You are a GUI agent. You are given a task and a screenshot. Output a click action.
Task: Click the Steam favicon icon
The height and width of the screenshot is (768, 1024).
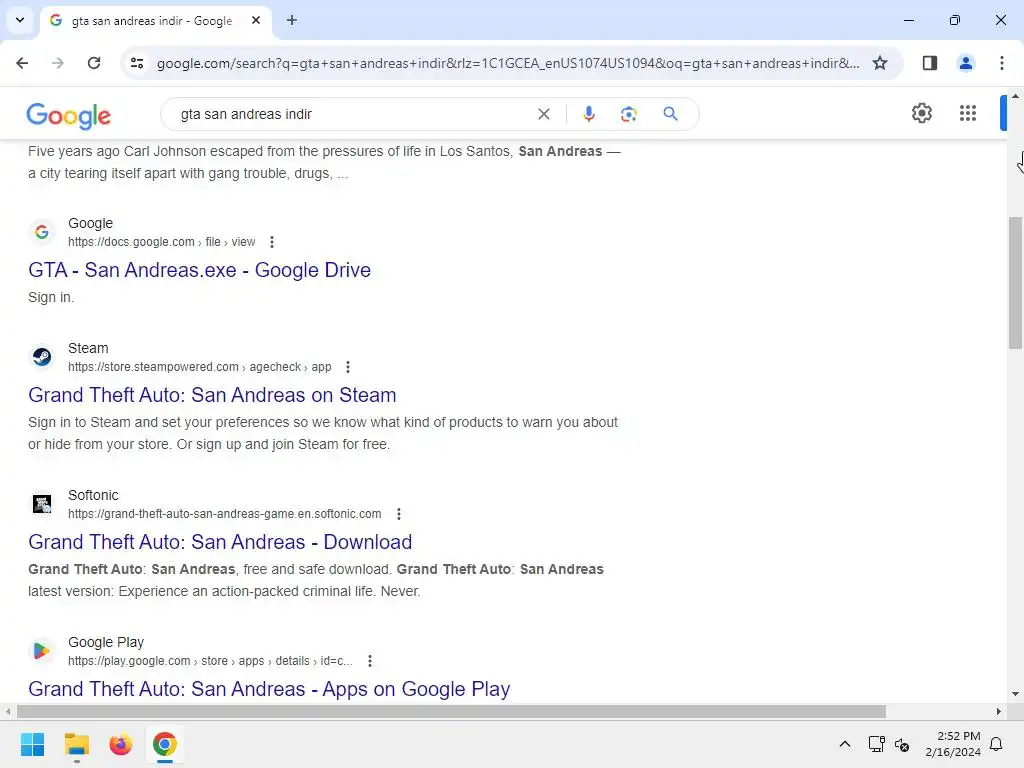click(42, 357)
